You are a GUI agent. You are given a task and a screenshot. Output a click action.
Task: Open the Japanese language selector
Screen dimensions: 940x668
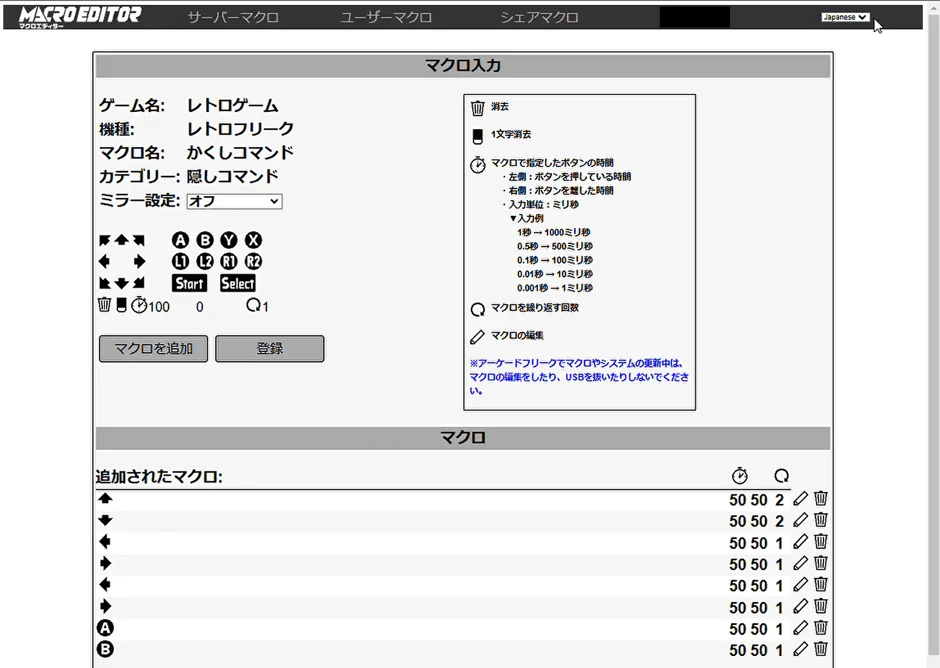tap(845, 17)
